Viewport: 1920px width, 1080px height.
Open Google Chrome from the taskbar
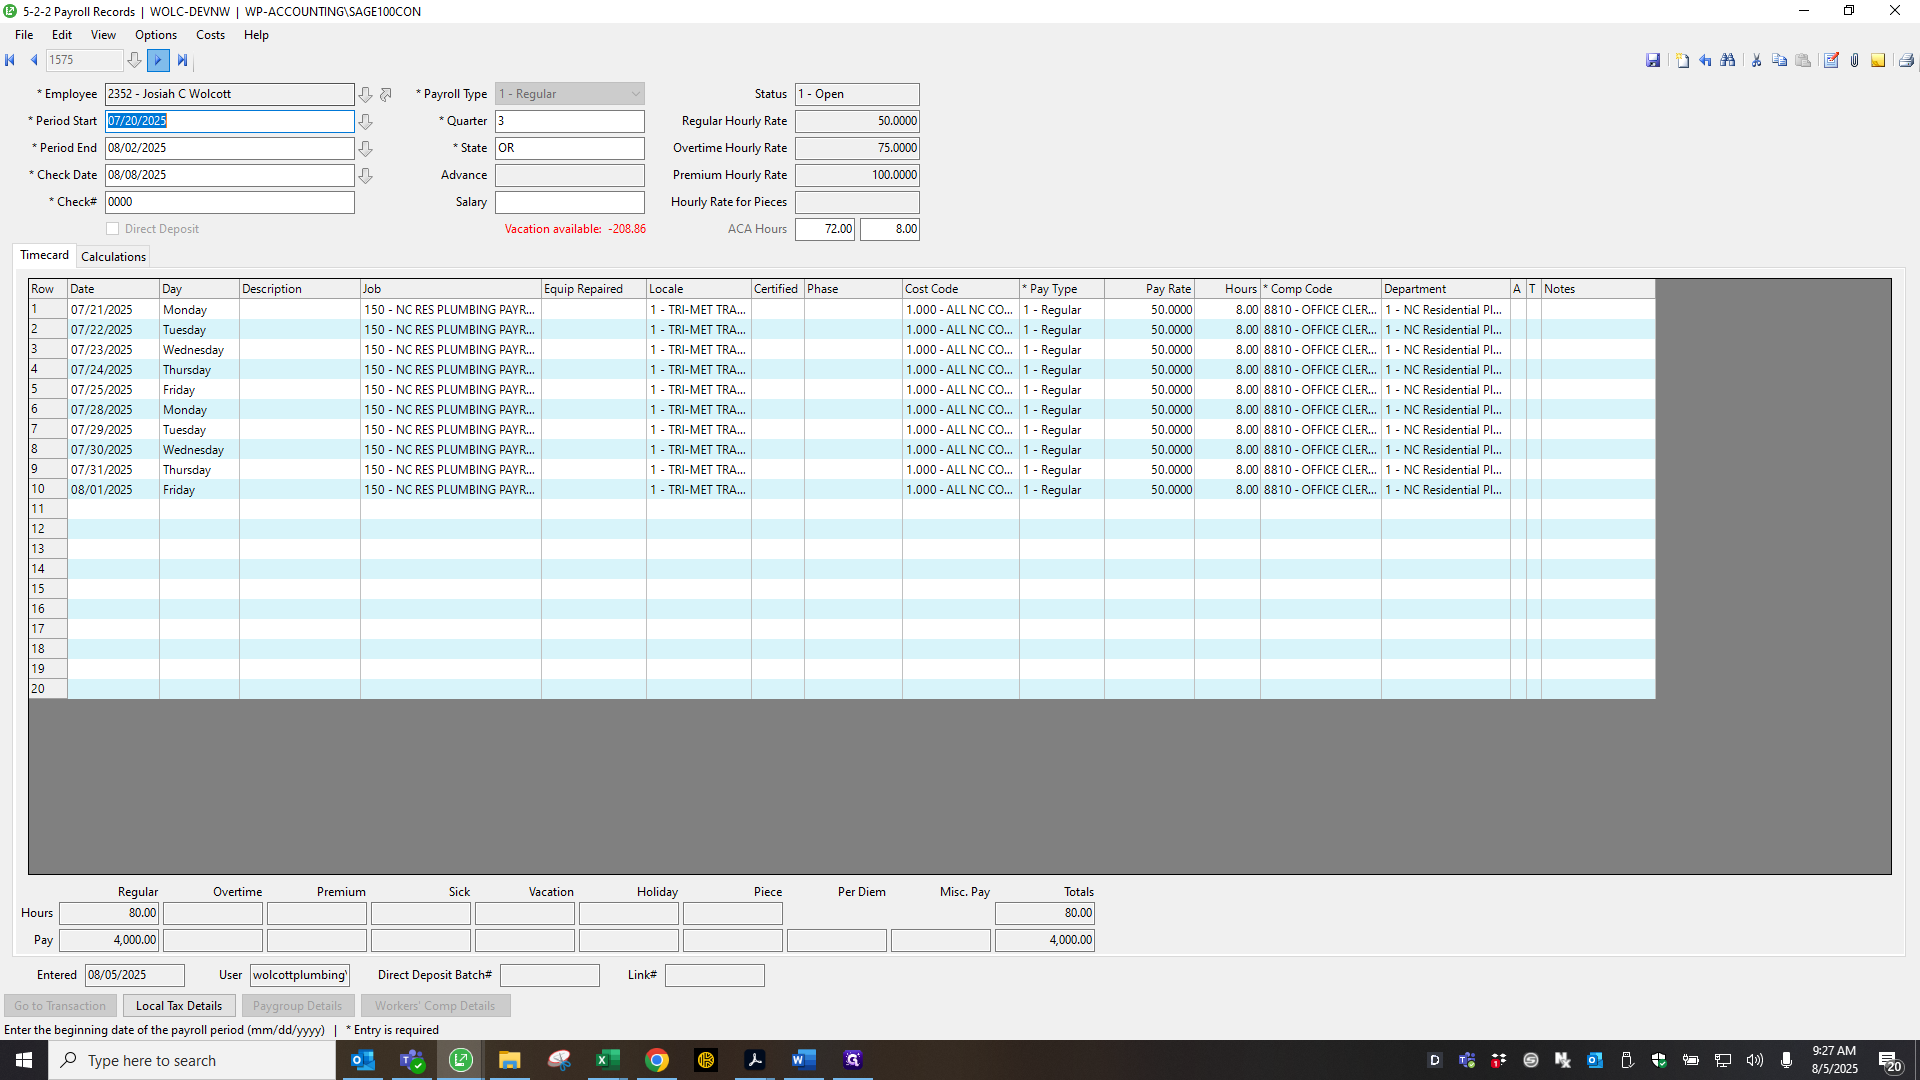tap(656, 1060)
